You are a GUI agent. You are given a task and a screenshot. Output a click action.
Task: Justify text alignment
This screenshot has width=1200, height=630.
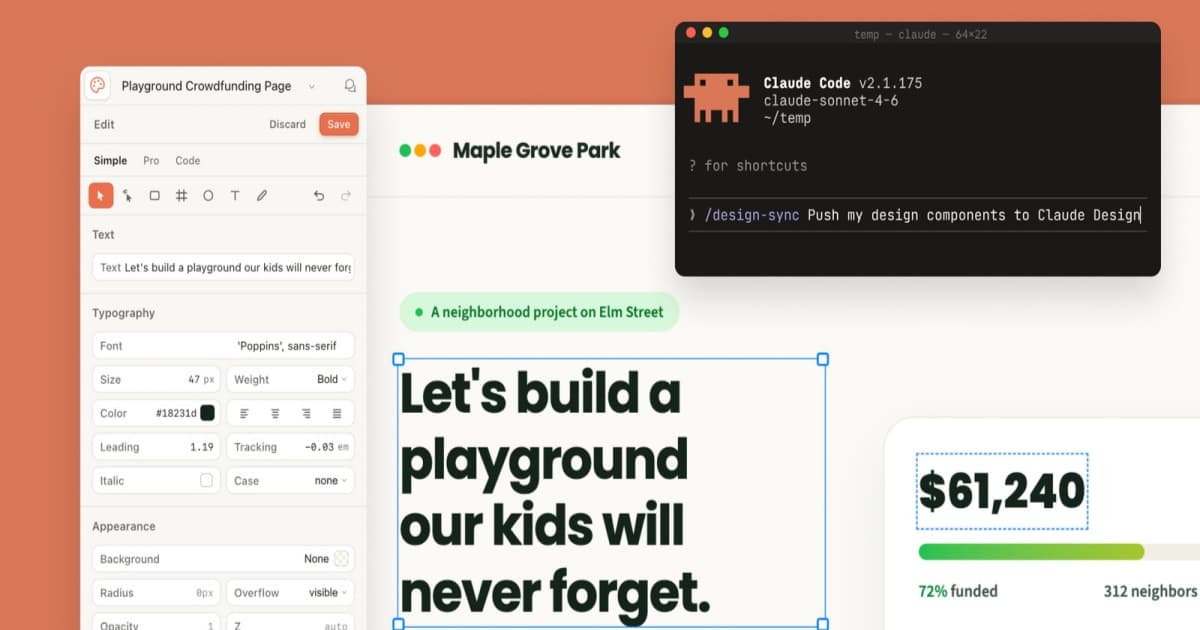(x=337, y=413)
